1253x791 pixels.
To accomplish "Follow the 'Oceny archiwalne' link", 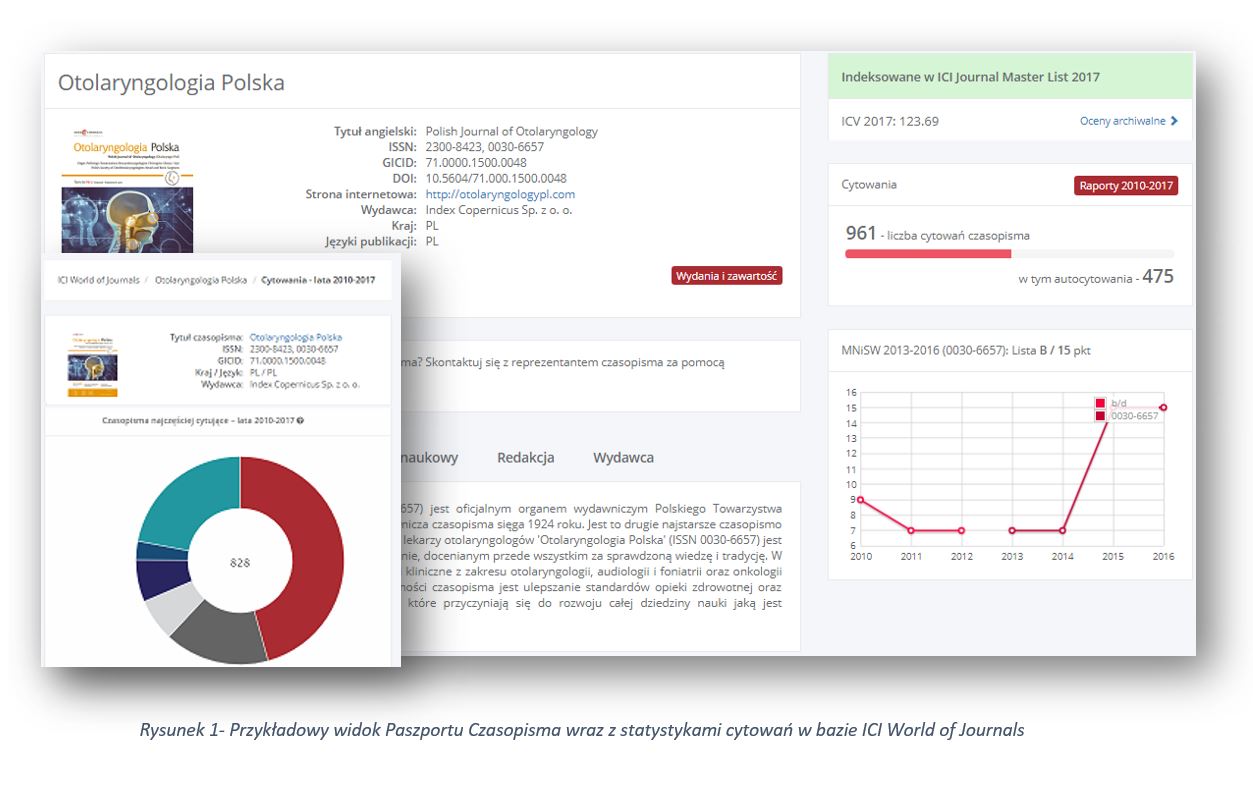I will 1122,121.
